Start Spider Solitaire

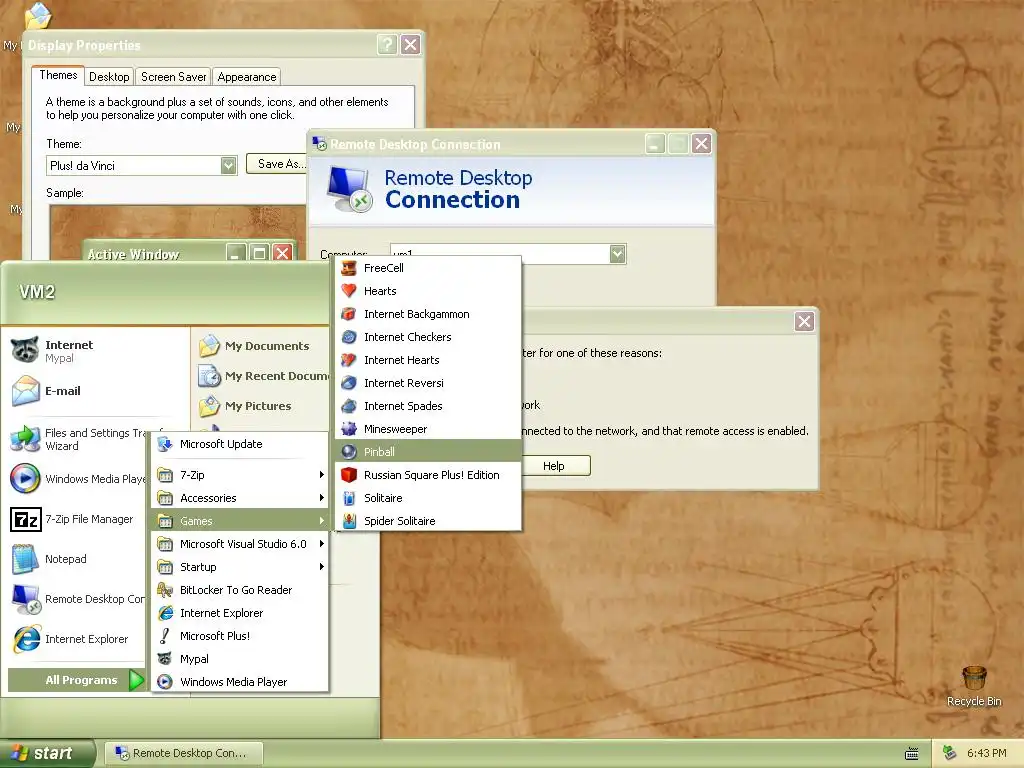(x=428, y=520)
